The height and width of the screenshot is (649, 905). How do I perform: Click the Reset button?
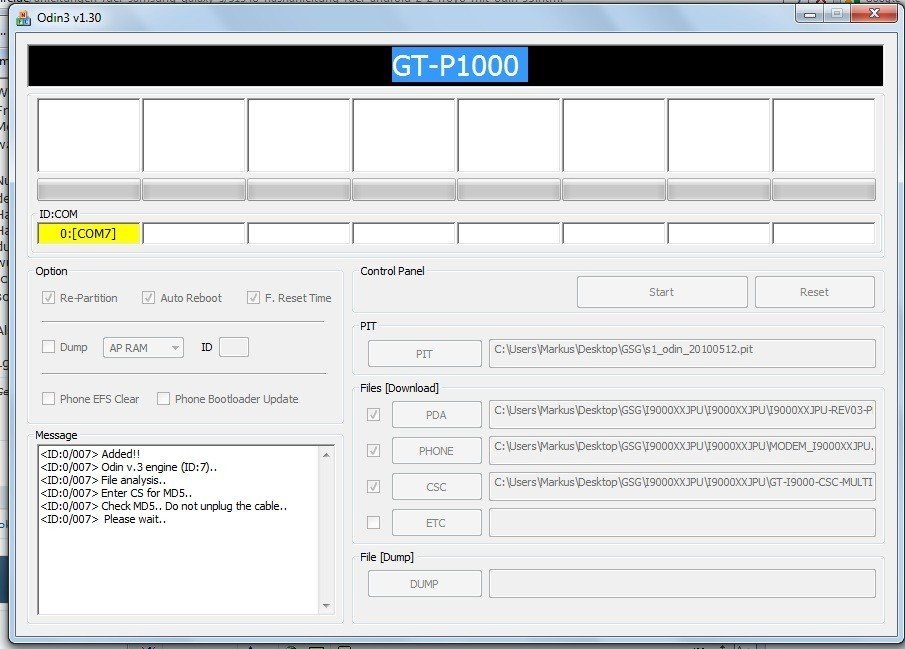(x=814, y=292)
